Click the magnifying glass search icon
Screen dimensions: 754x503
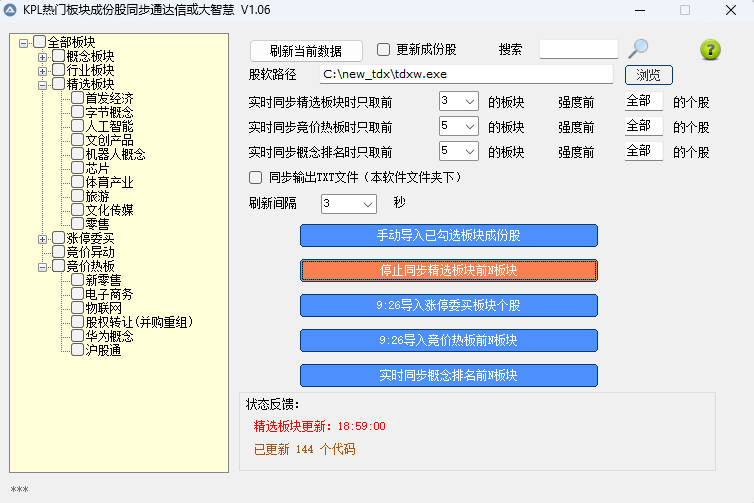pyautogui.click(x=638, y=49)
